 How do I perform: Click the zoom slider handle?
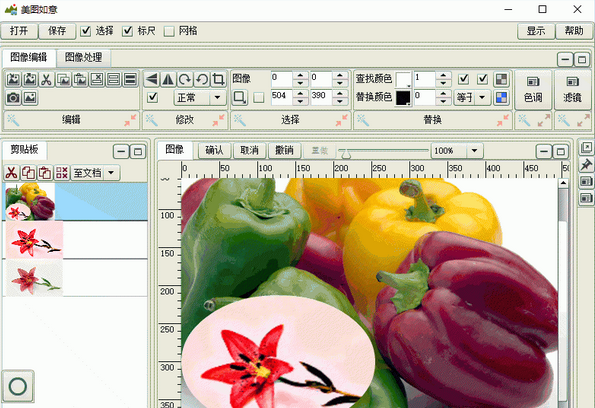point(346,154)
